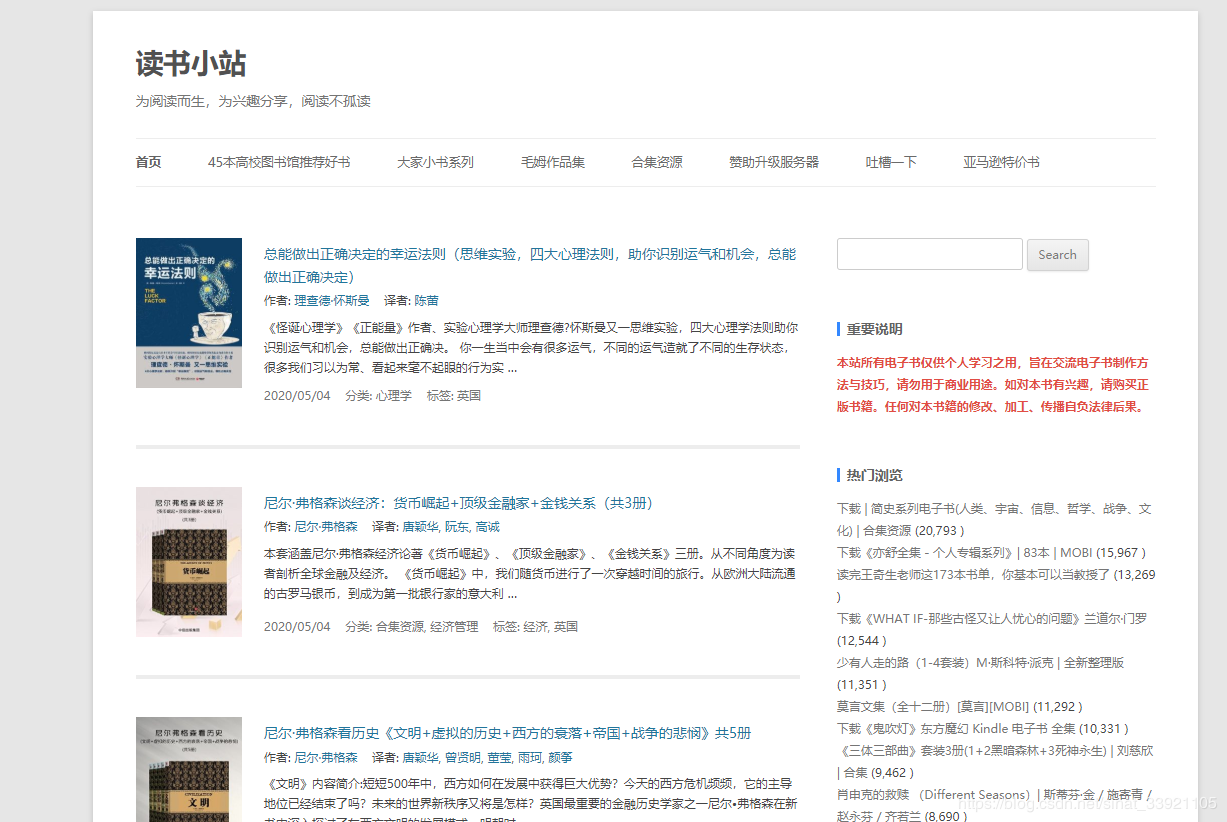Screen dimensions: 1227x822
Task: Select translator link 陈蕾
Action: coord(426,300)
